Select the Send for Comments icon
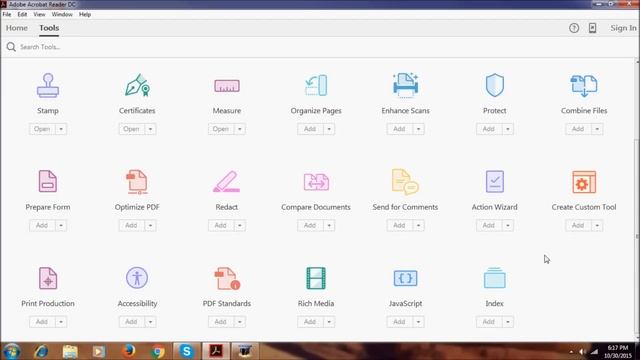640x360 pixels. click(405, 182)
